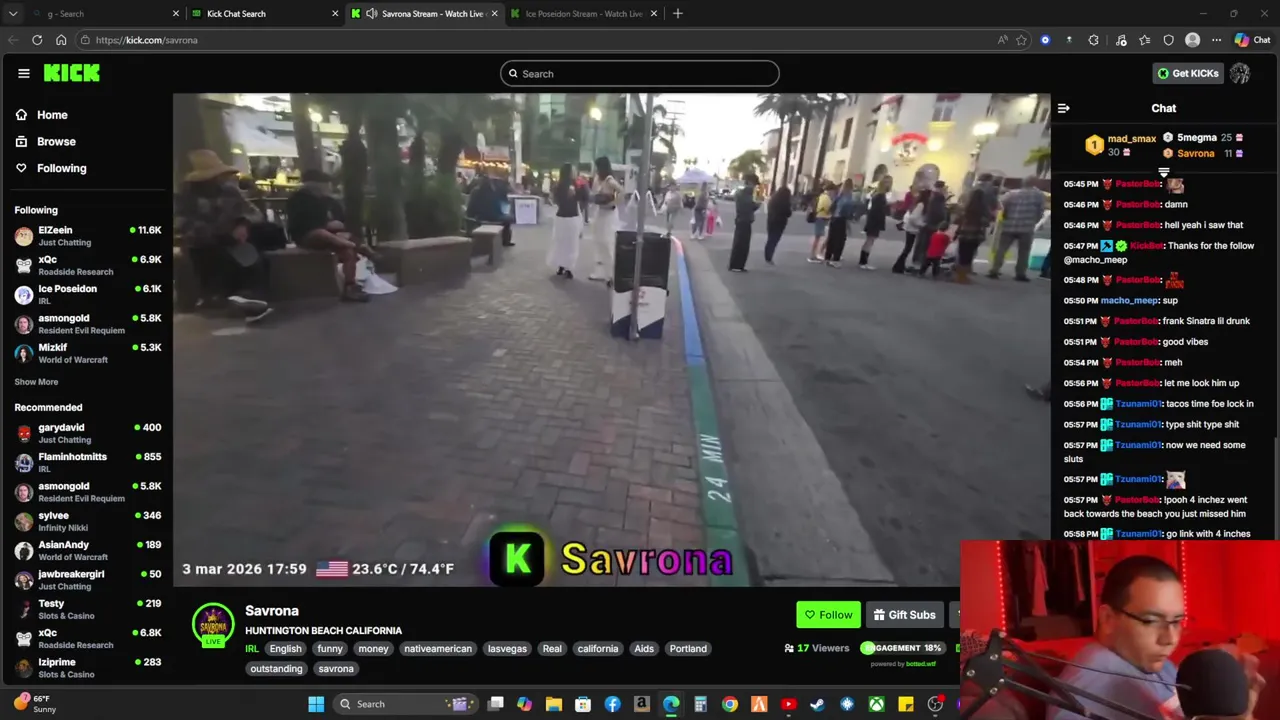Open jawbreakergirl recommended channel
Screen dimensions: 1280x720
pos(88,579)
